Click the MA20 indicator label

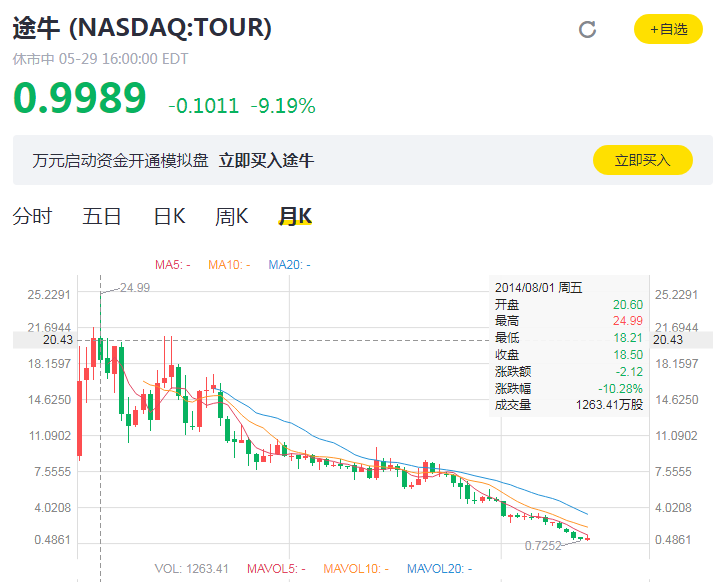tap(289, 265)
